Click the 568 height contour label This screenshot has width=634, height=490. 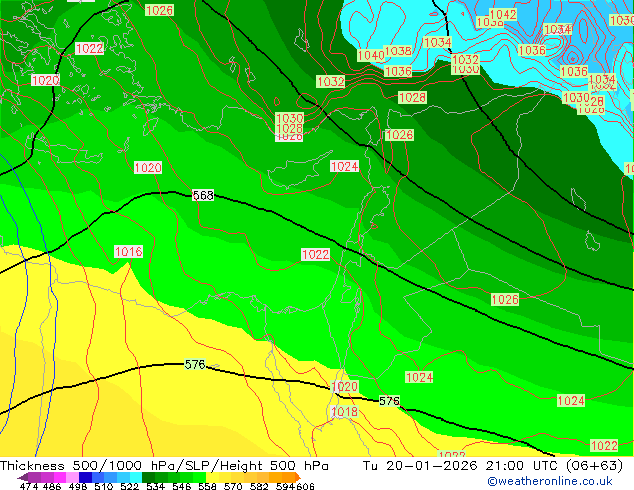coord(203,195)
